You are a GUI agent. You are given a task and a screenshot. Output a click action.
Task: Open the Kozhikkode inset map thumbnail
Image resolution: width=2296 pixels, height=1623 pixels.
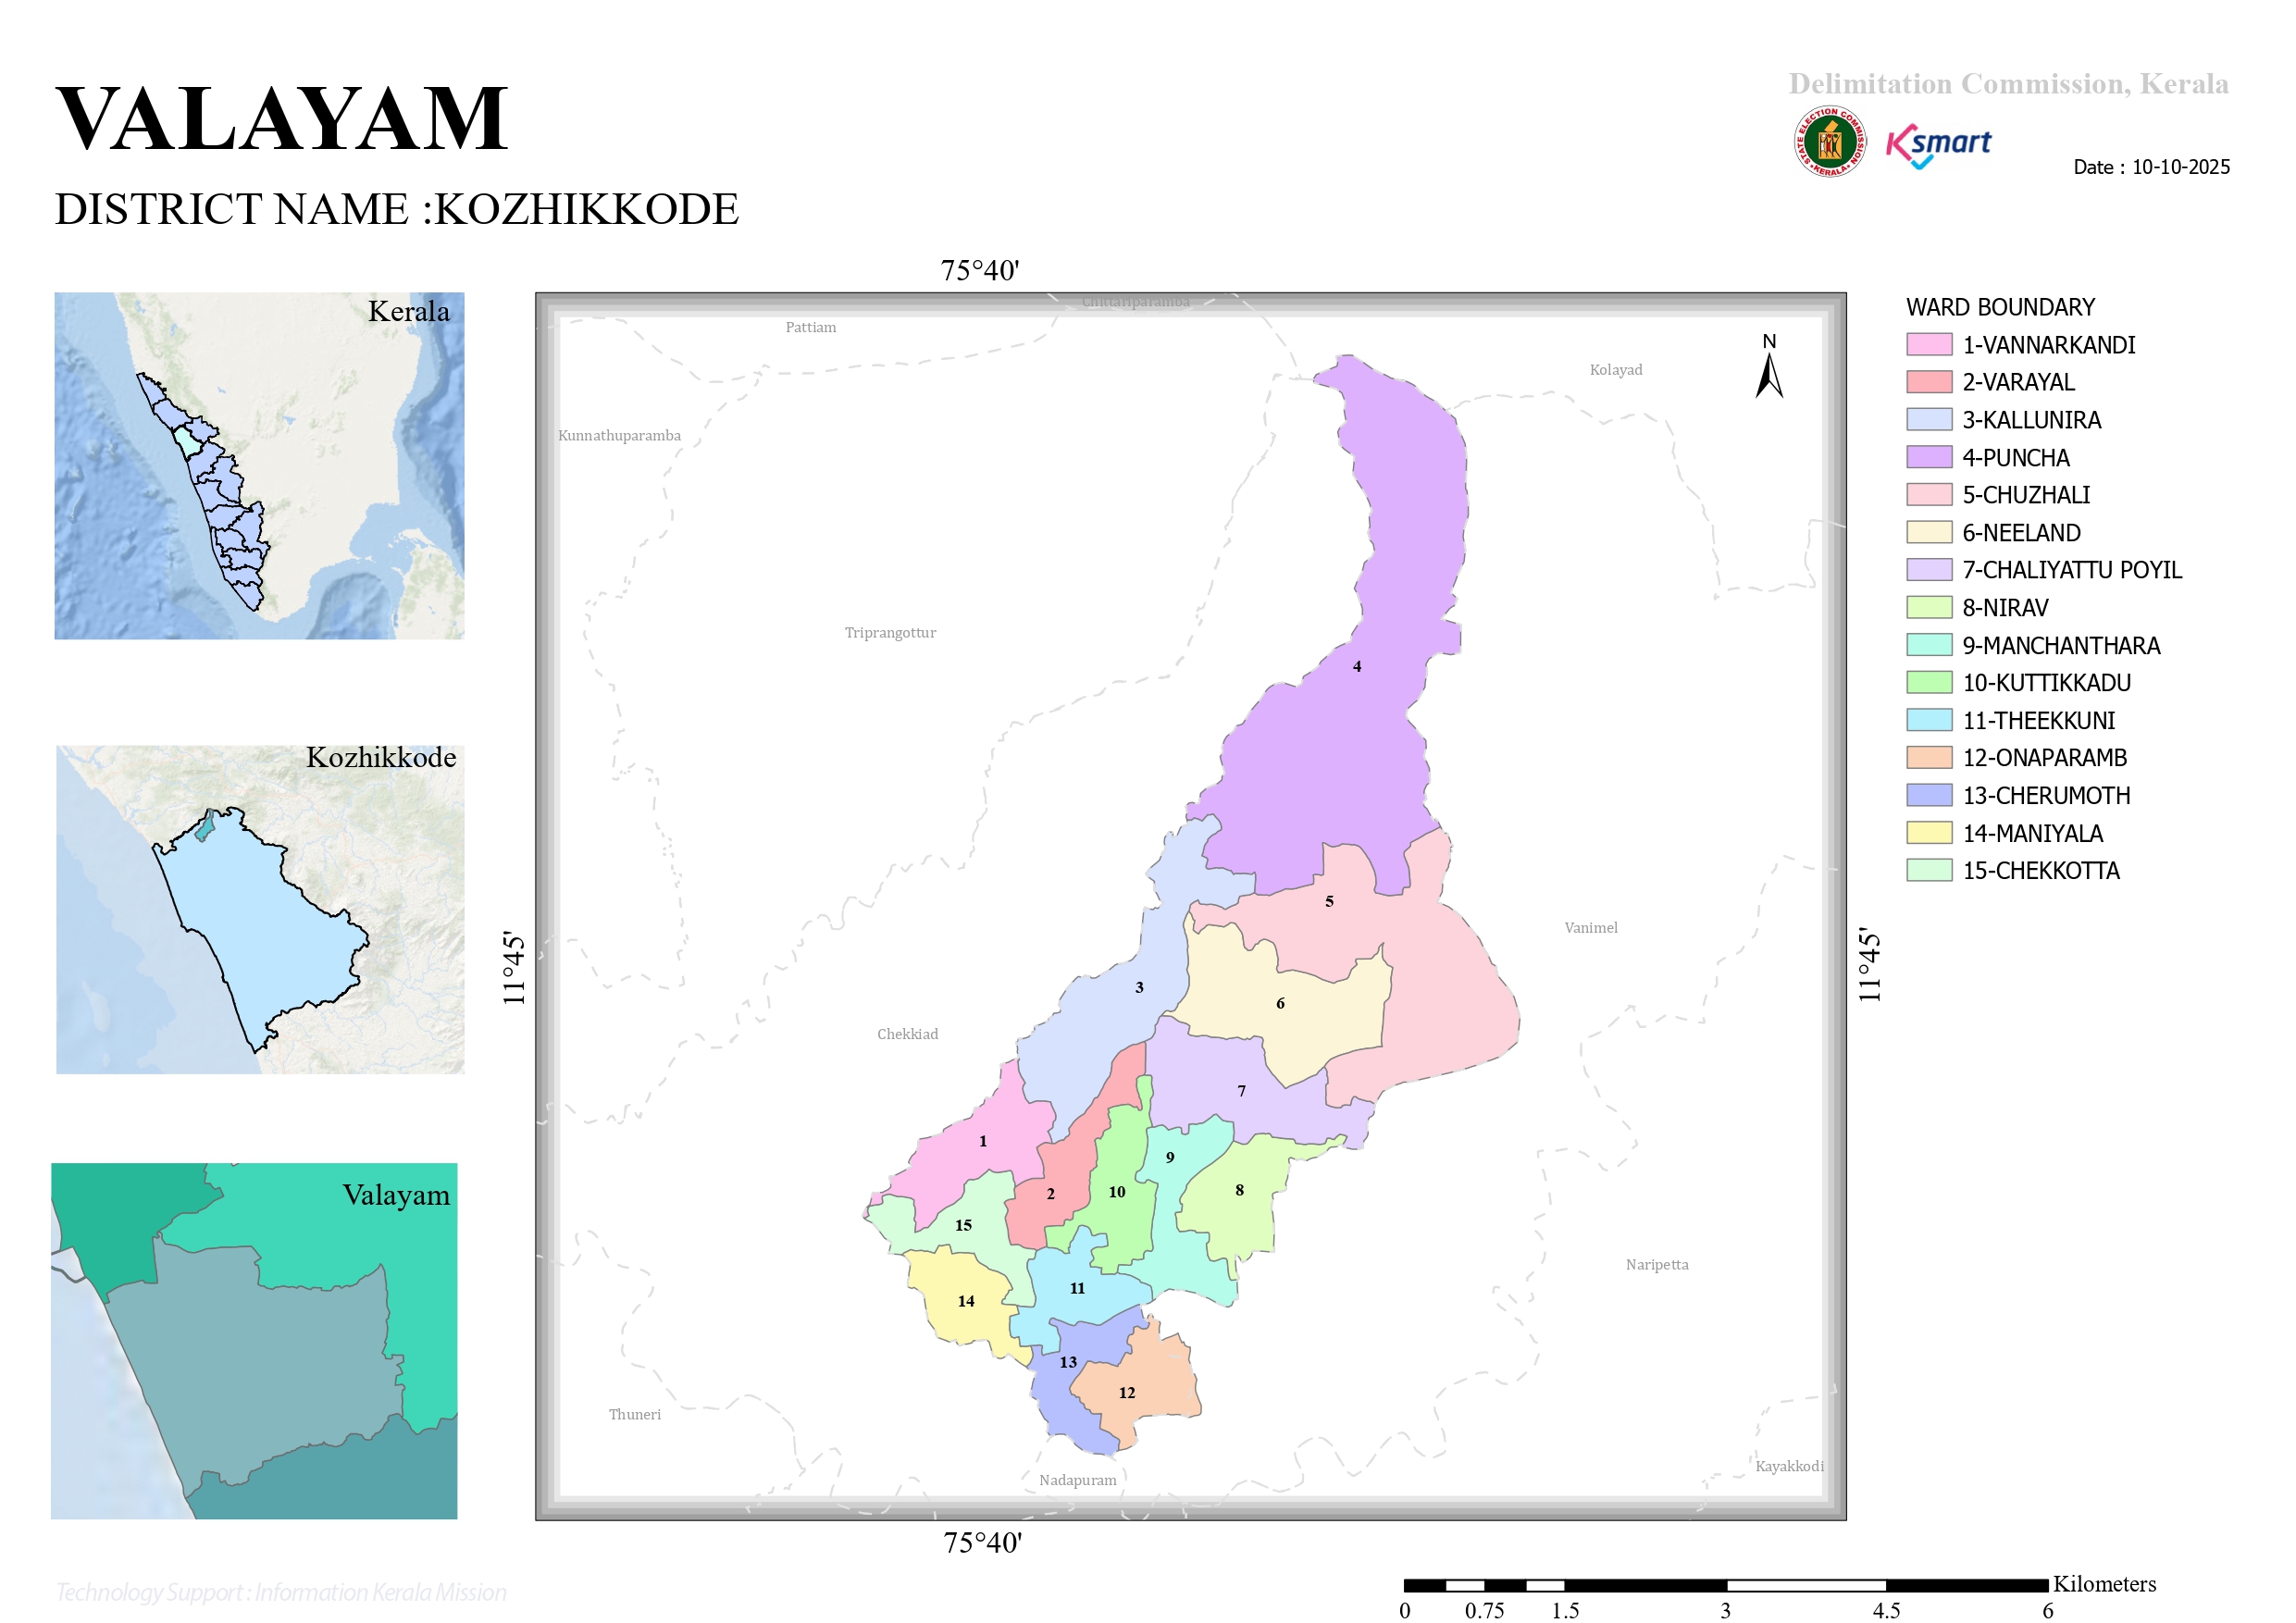pyautogui.click(x=260, y=910)
